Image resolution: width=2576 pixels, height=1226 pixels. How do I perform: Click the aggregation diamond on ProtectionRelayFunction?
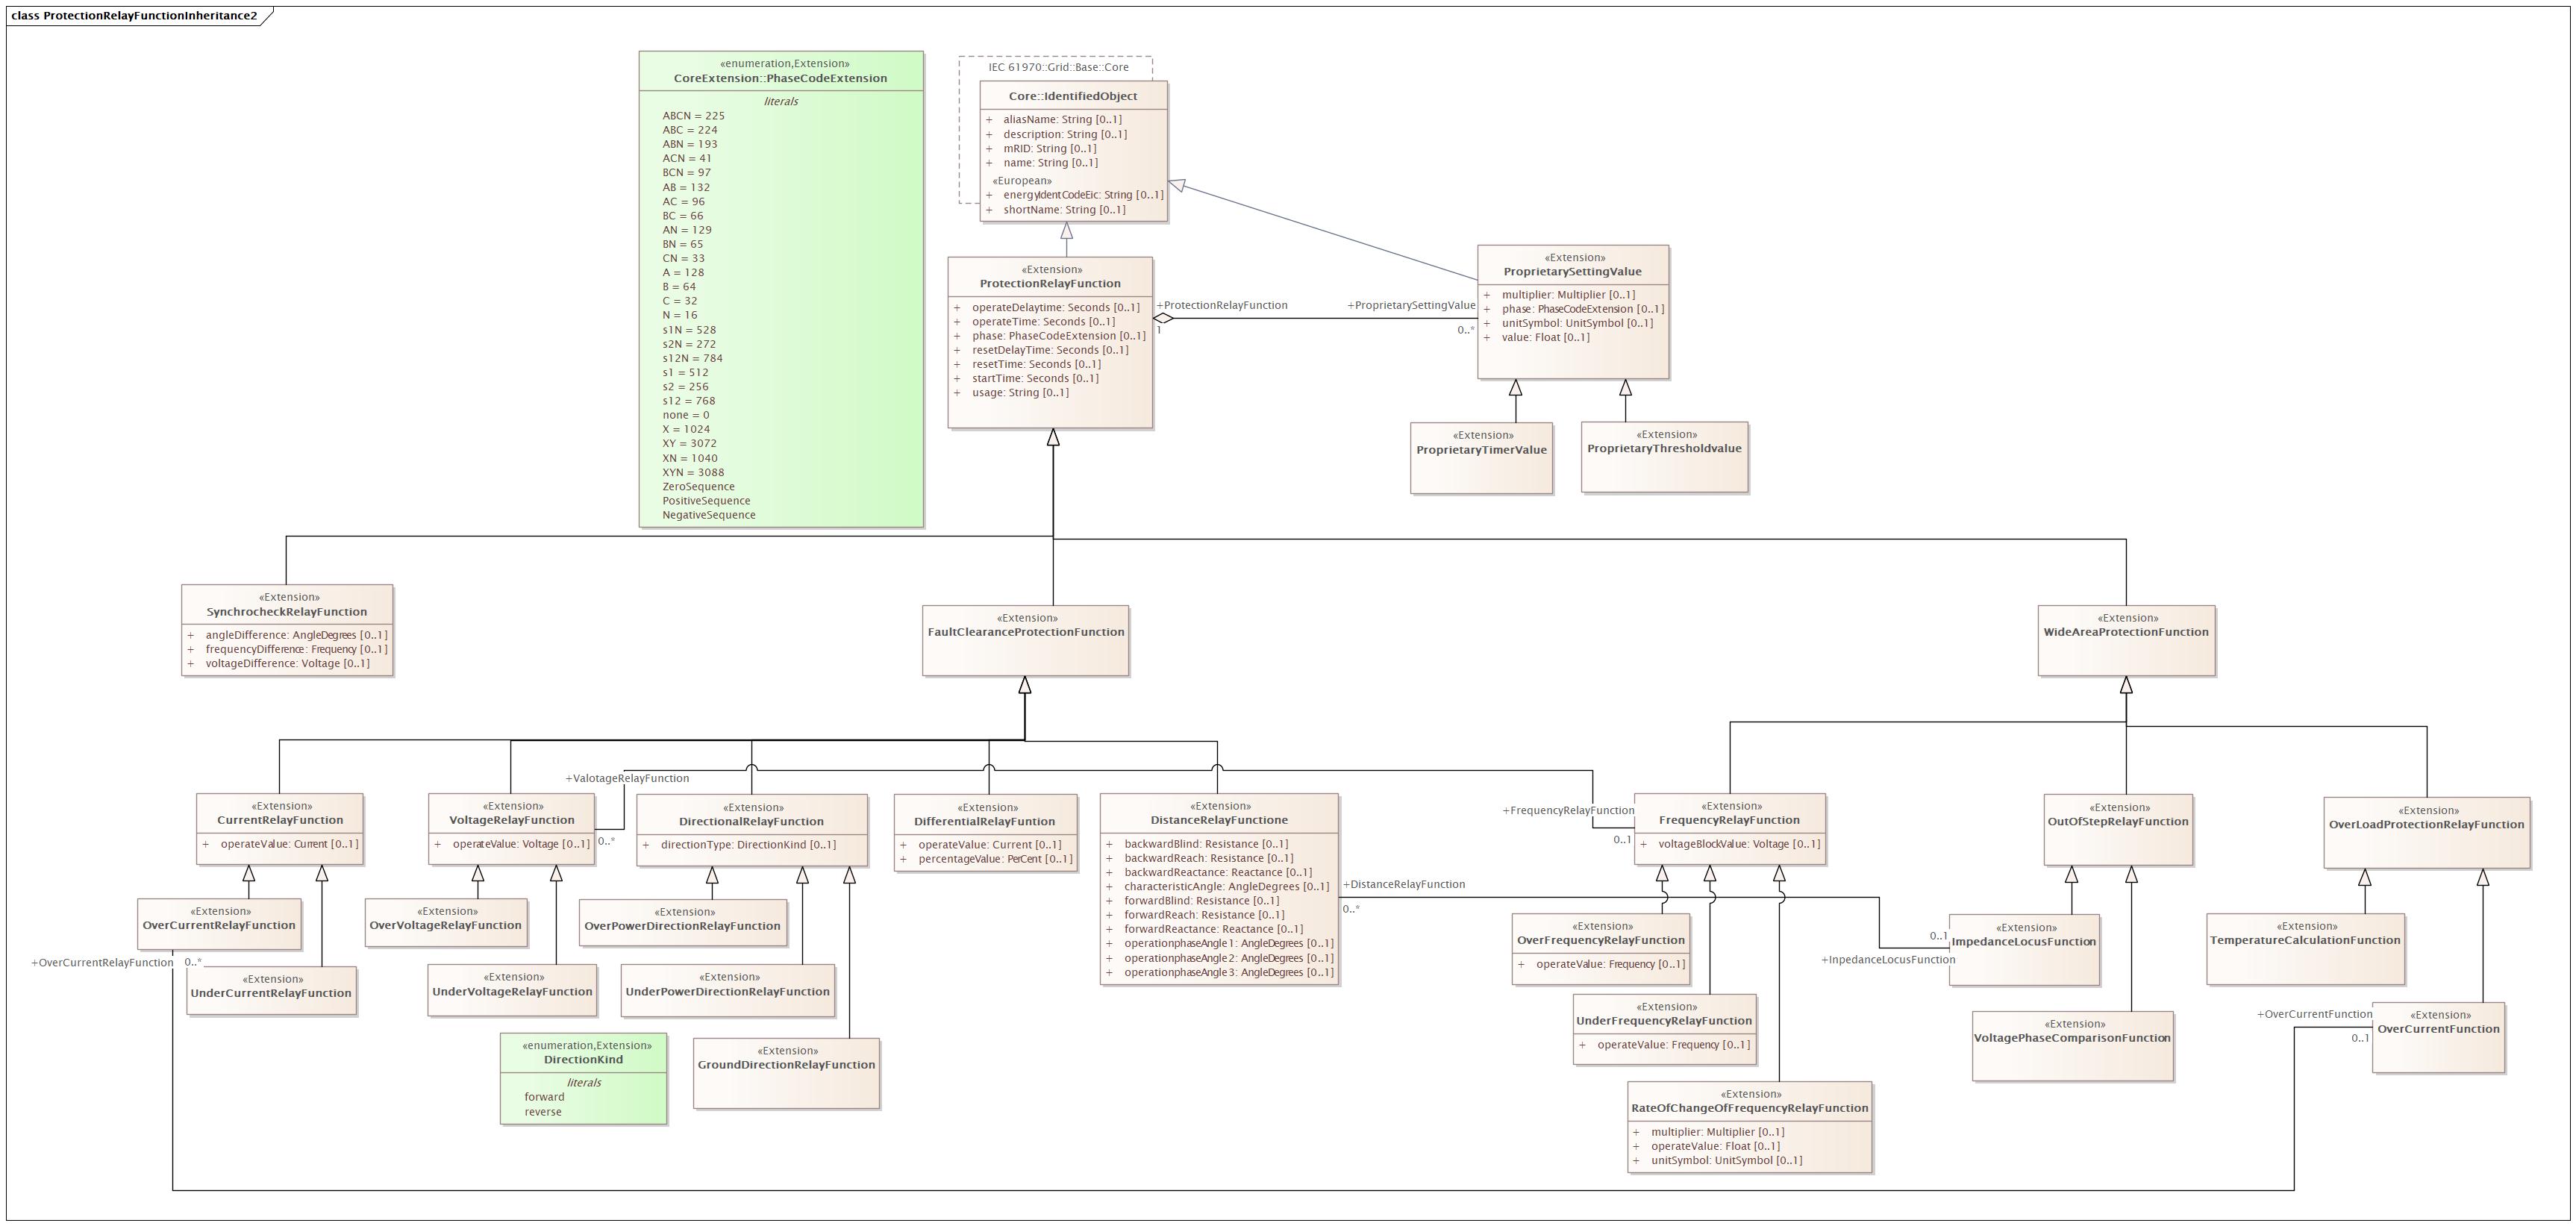tap(1164, 319)
